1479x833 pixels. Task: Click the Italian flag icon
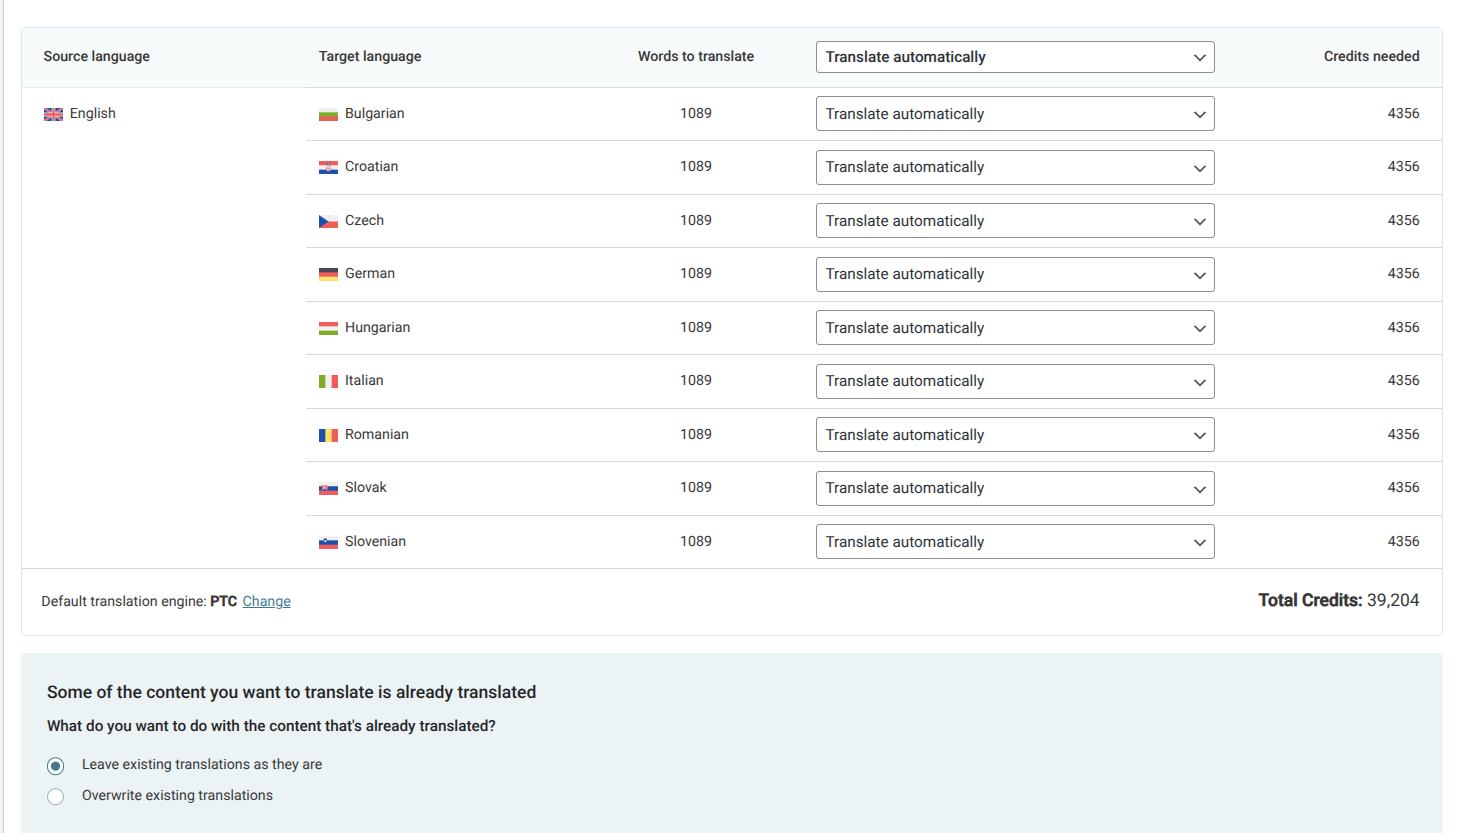[x=328, y=381]
